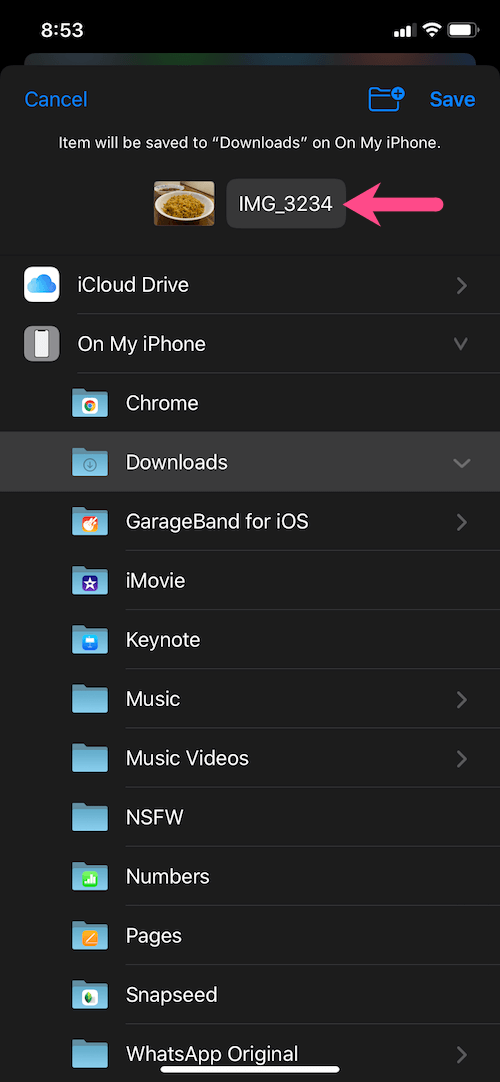Image resolution: width=500 pixels, height=1082 pixels.
Task: Tap the GarageBand for iOS folder icon
Action: [x=90, y=522]
